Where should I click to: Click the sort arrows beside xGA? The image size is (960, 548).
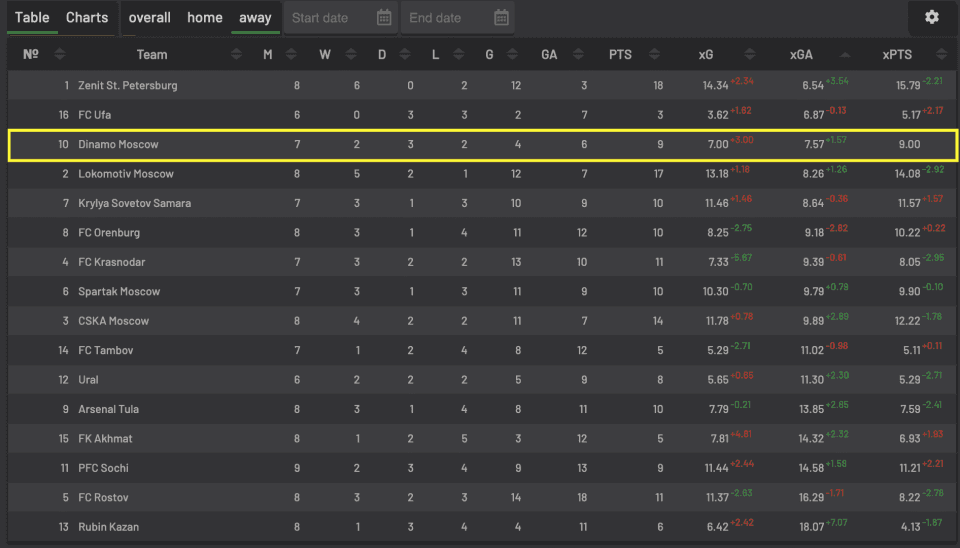[x=846, y=55]
